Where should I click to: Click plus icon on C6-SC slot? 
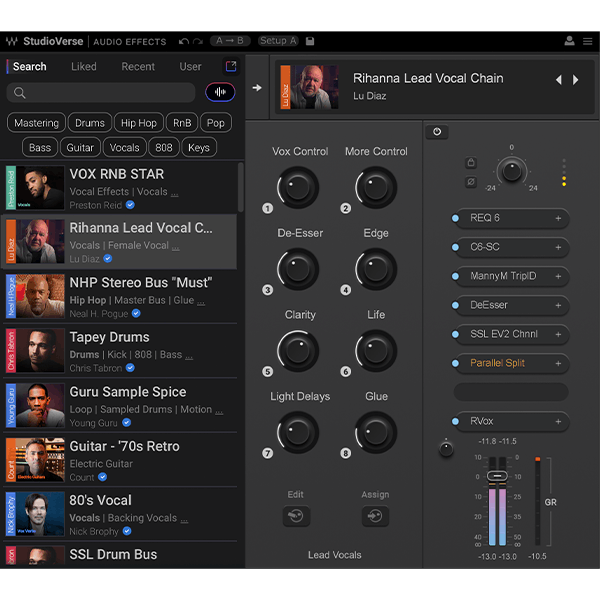558,247
